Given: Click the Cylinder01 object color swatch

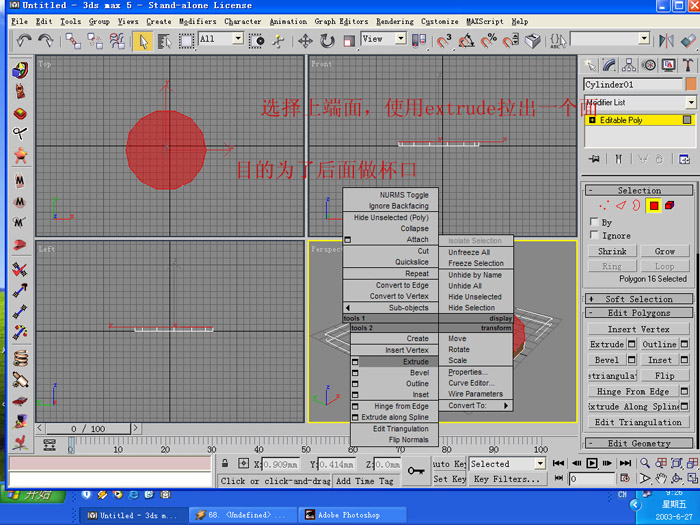Looking at the screenshot, I should (x=691, y=84).
